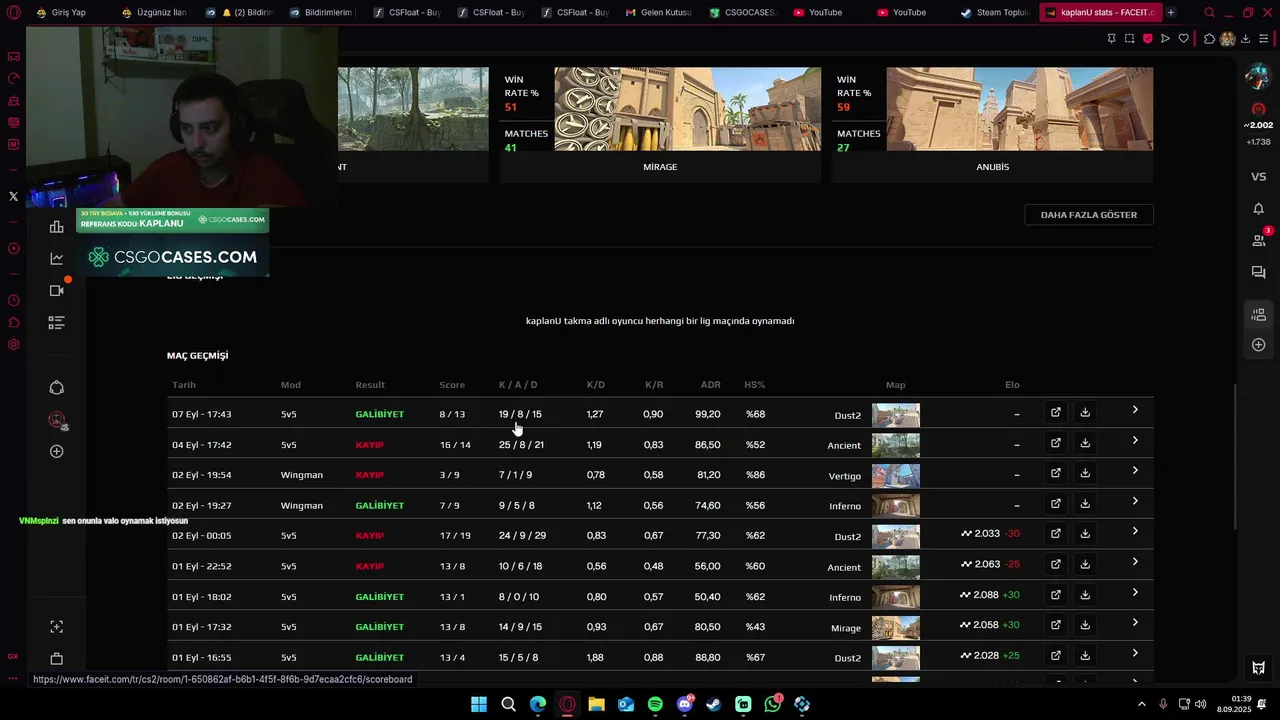Expand the 02 Eyl 19:54 Vertigo row chevron
1280x720 pixels.
pos(1135,470)
